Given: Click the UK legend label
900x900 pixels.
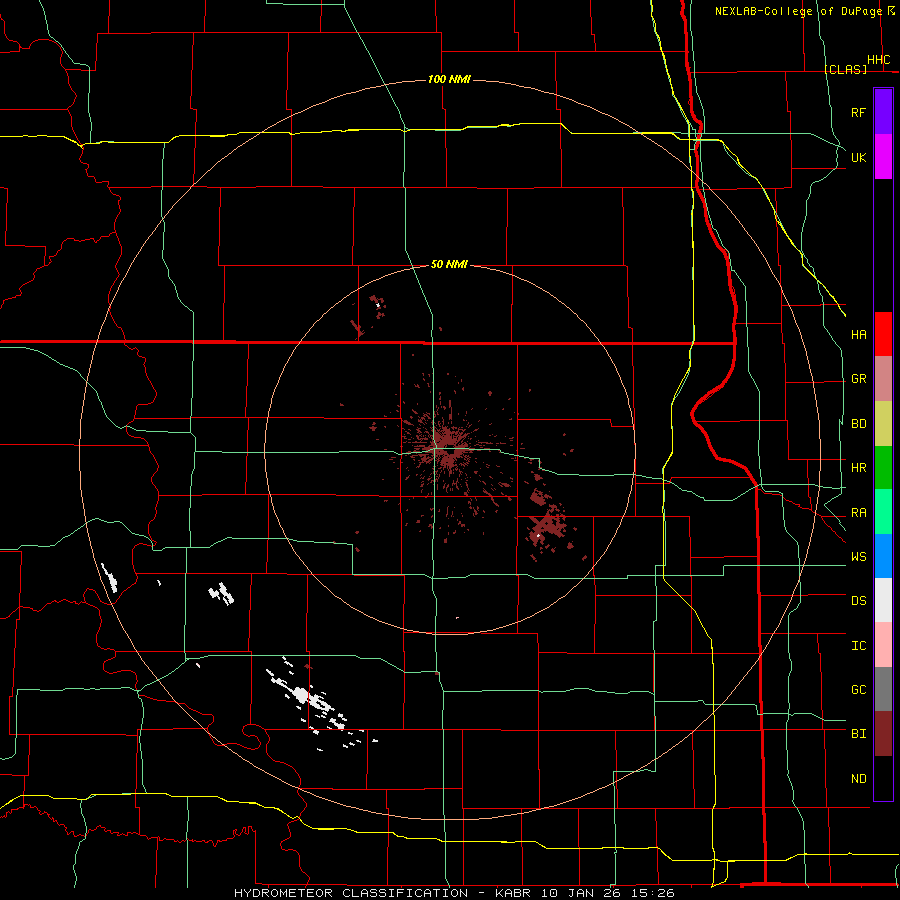Looking at the screenshot, I should (859, 157).
